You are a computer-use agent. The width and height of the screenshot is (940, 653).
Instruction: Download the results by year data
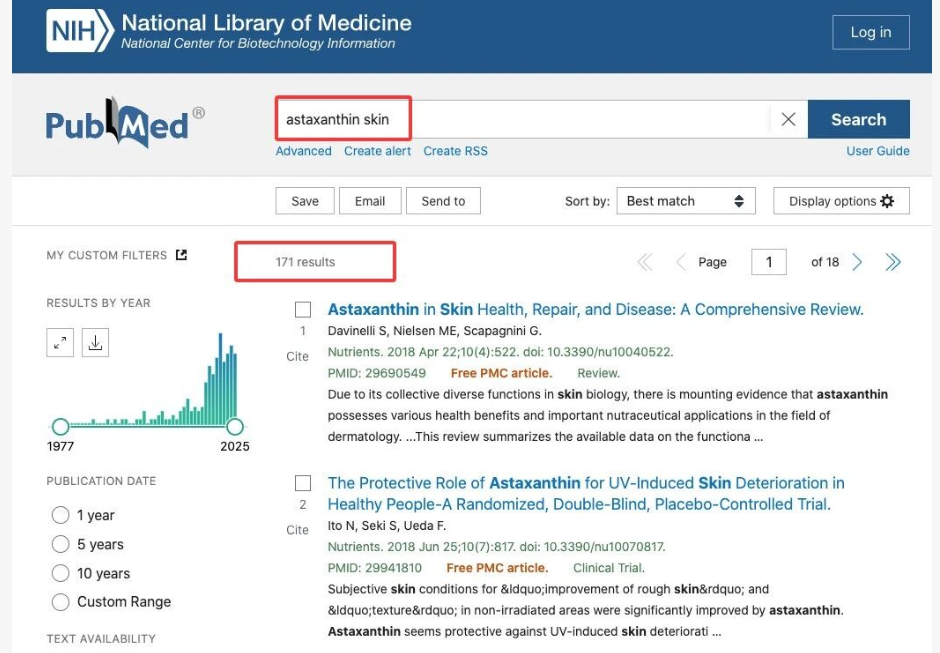pyautogui.click(x=95, y=343)
